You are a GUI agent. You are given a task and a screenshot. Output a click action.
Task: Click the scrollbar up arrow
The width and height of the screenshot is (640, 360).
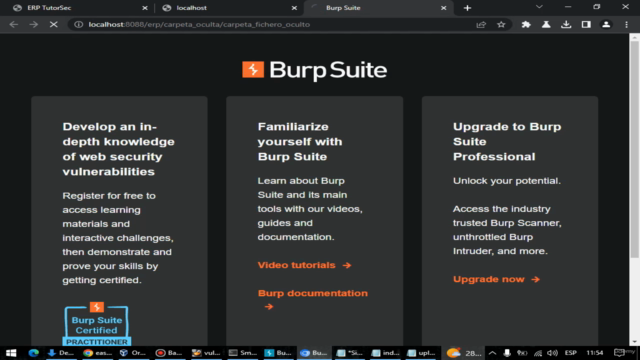click(x=634, y=37)
